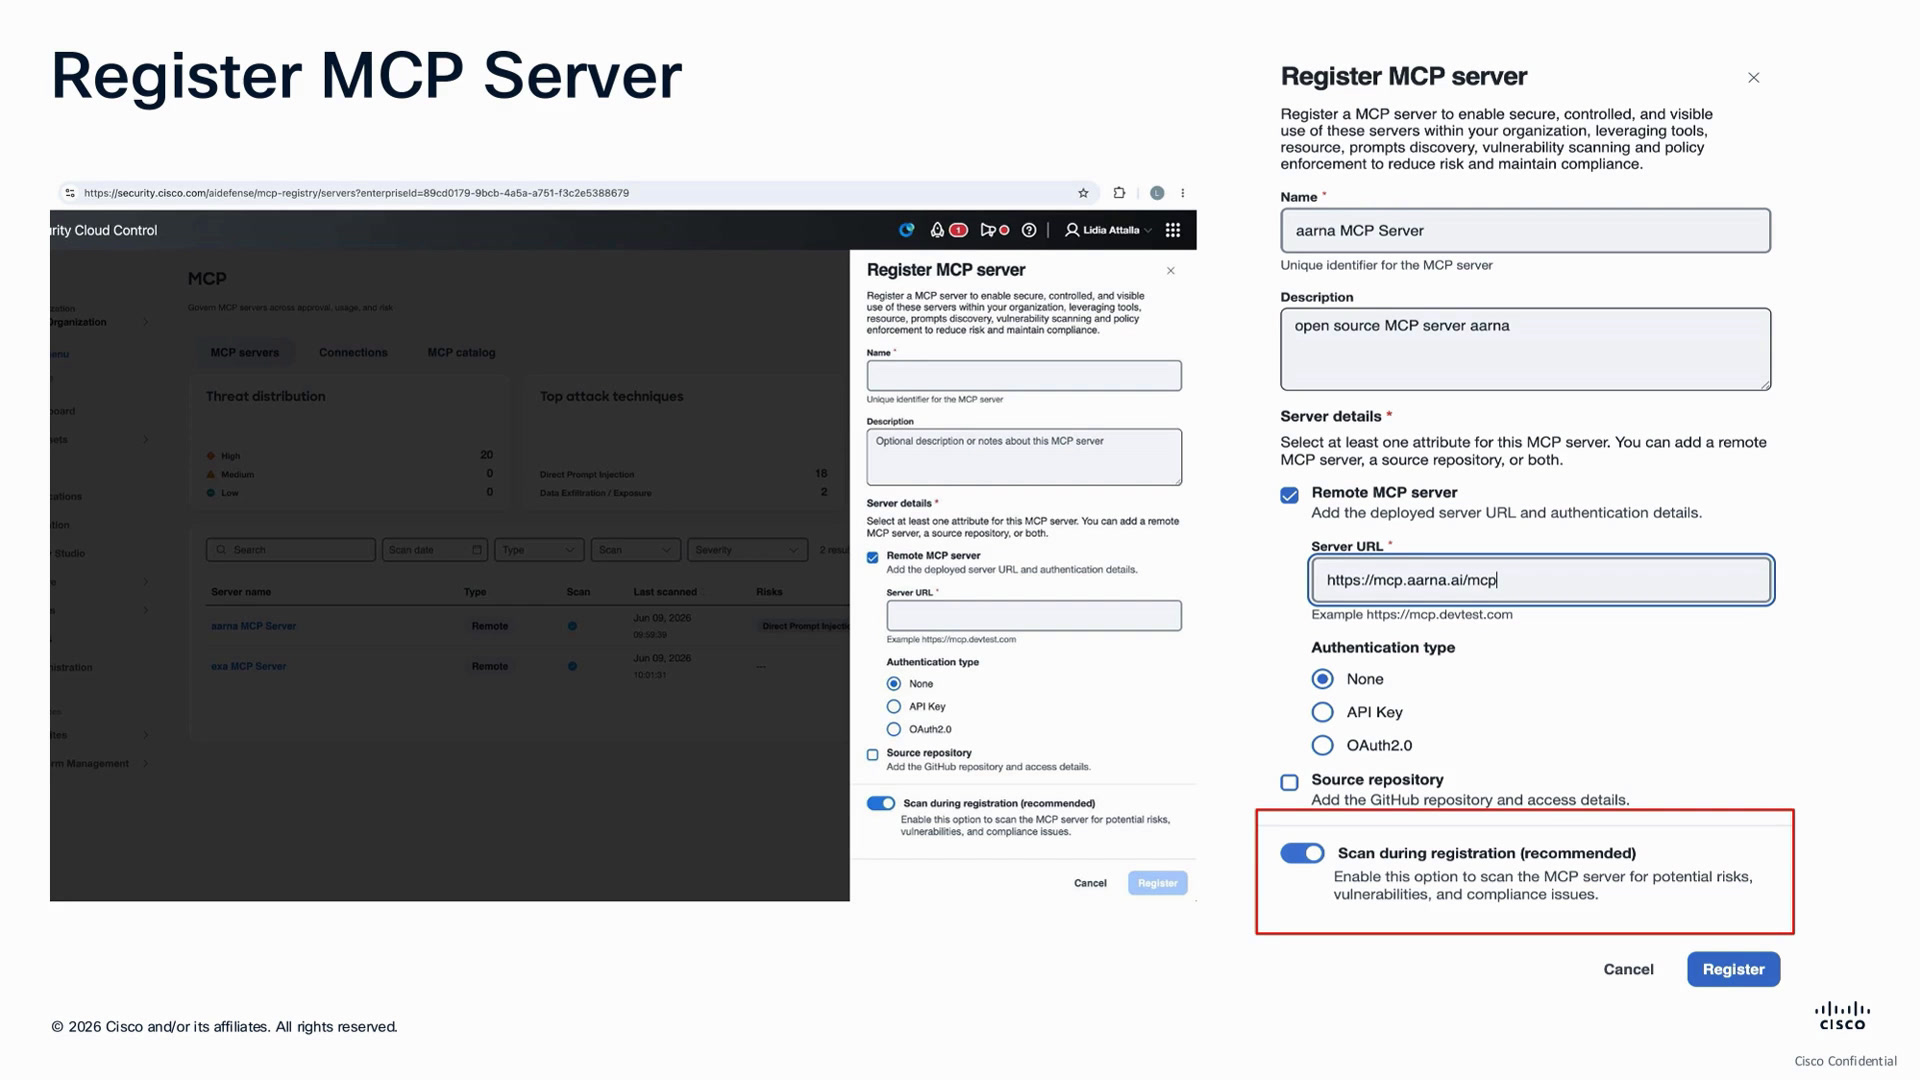Open the nine-dot app launcher grid
Image resolution: width=1920 pixels, height=1080 pixels.
[x=1173, y=230]
